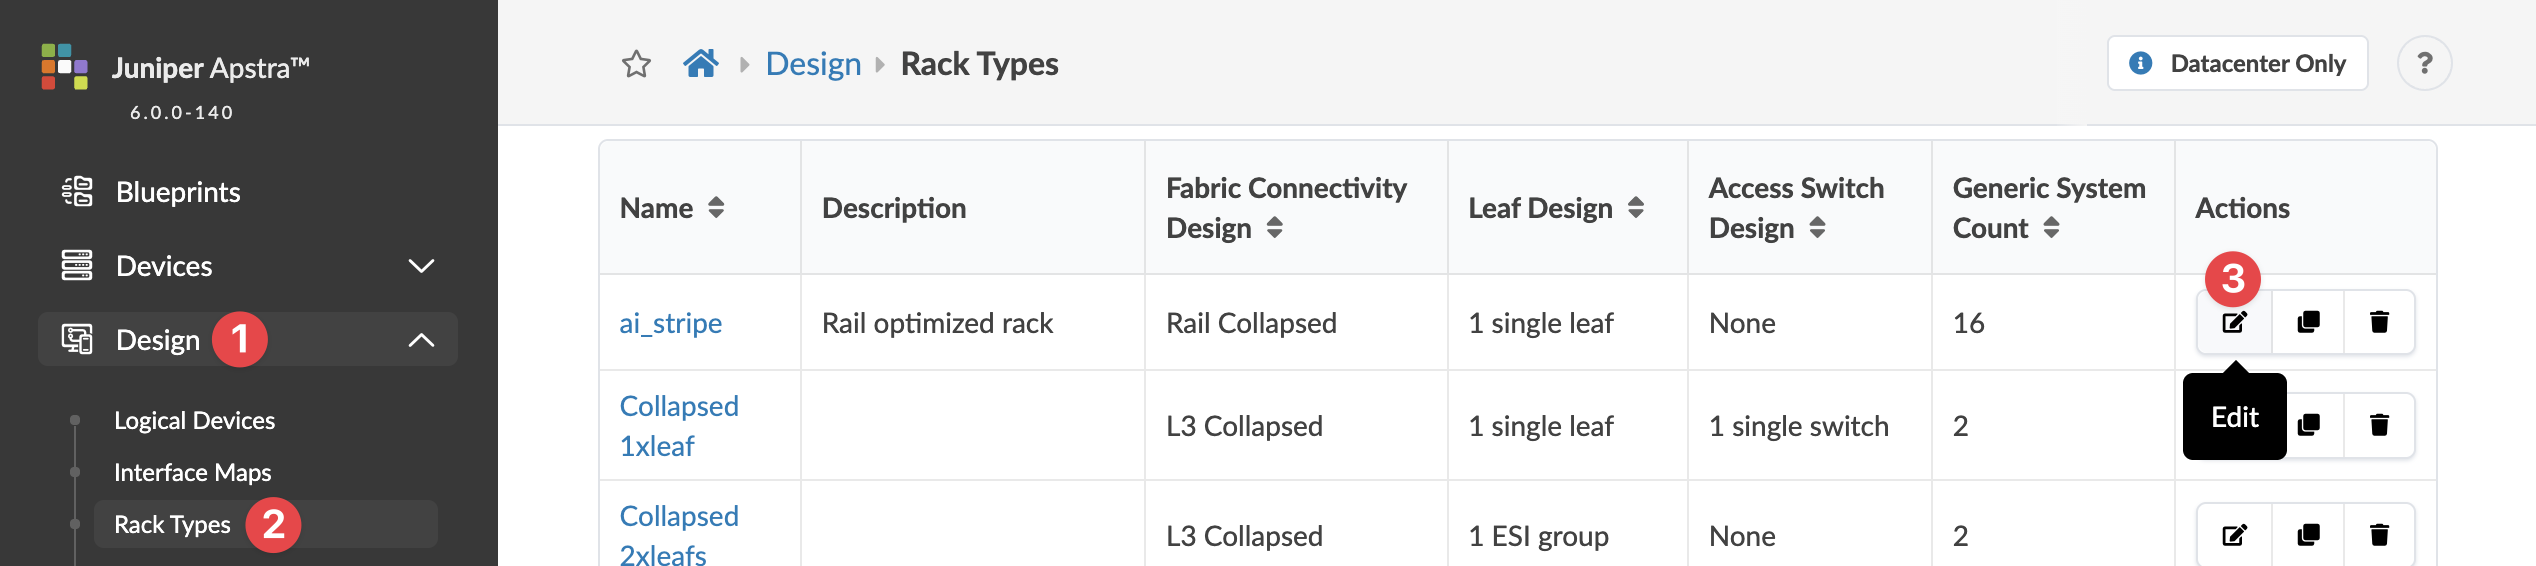The height and width of the screenshot is (566, 2536).
Task: Click the Edit icon for ai_stripe
Action: coord(2234,322)
